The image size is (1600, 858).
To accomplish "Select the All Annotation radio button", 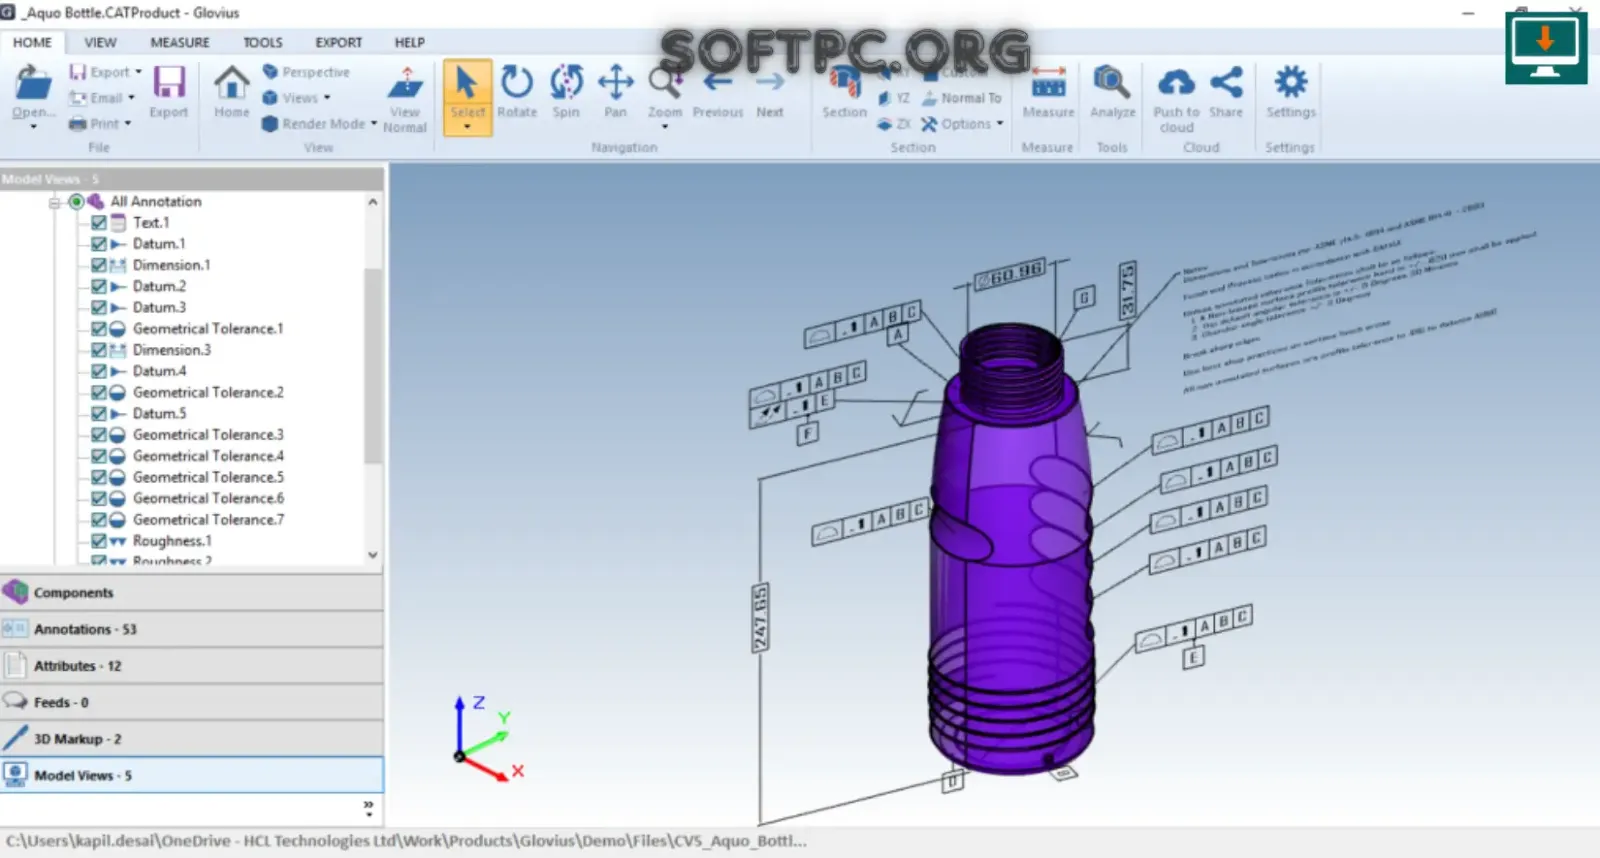I will pos(76,201).
